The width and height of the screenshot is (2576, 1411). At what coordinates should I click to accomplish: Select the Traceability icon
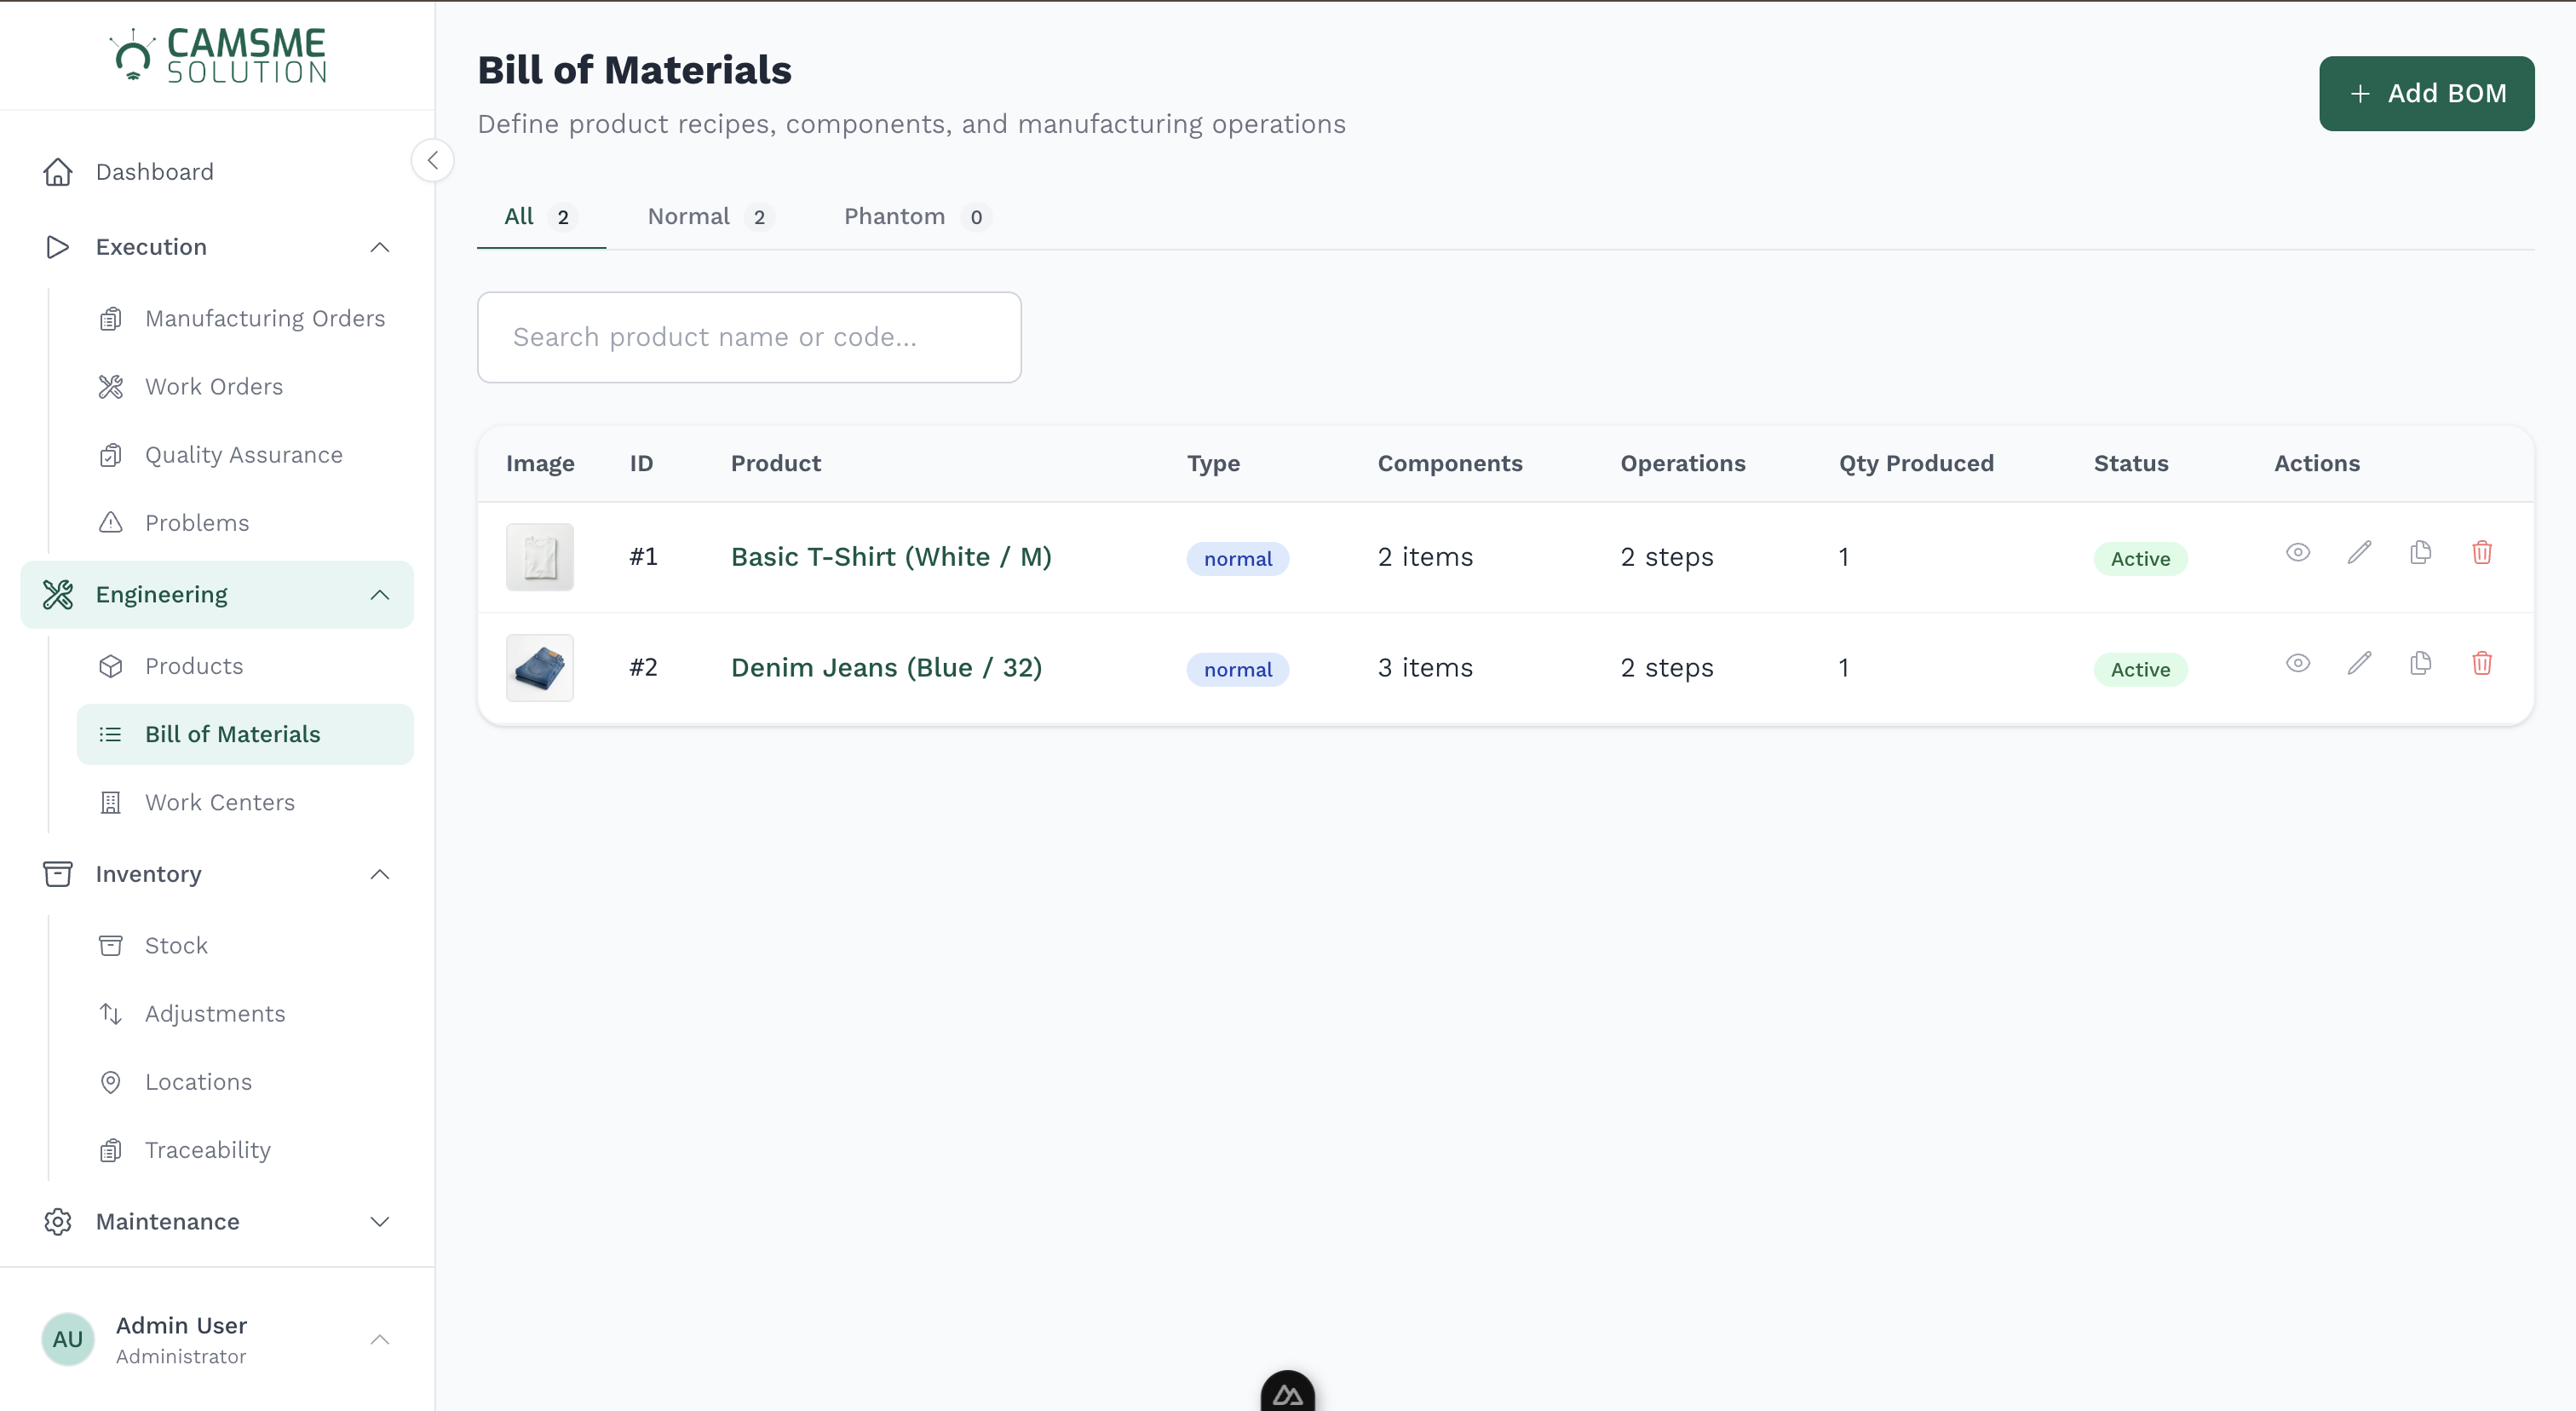click(x=110, y=1149)
